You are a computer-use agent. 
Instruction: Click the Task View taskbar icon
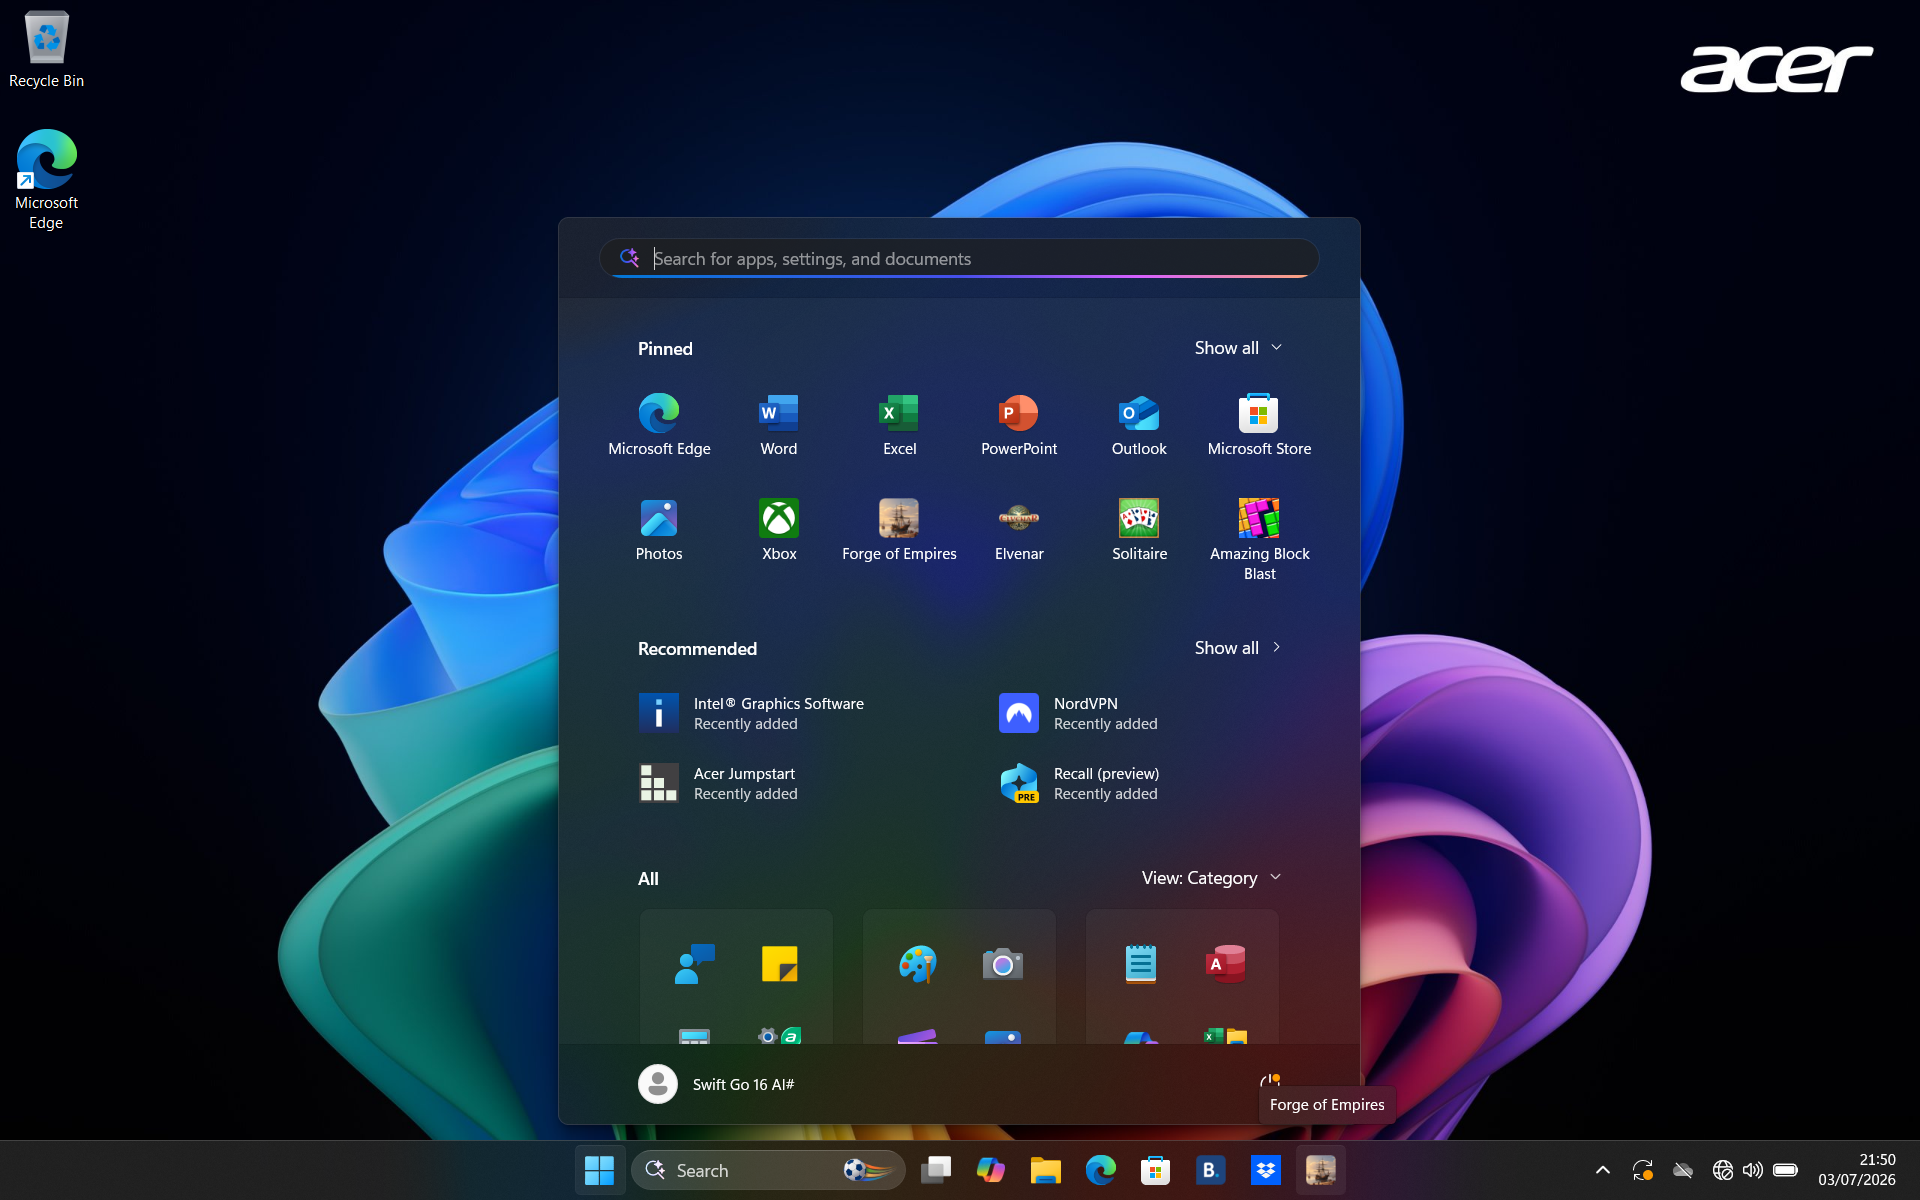[x=935, y=1170]
